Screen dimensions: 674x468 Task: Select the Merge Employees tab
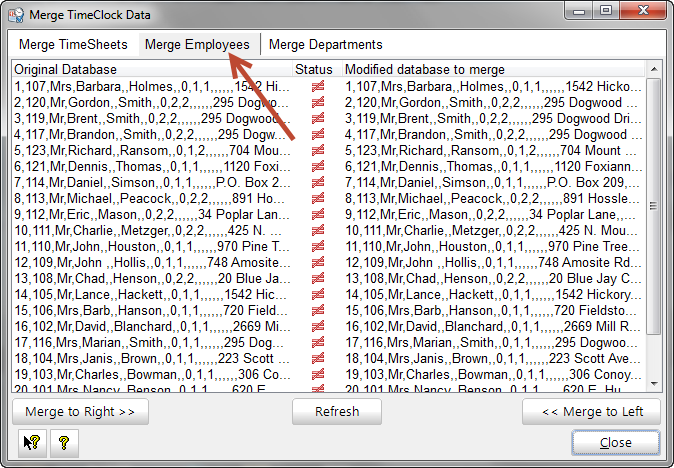click(x=197, y=45)
